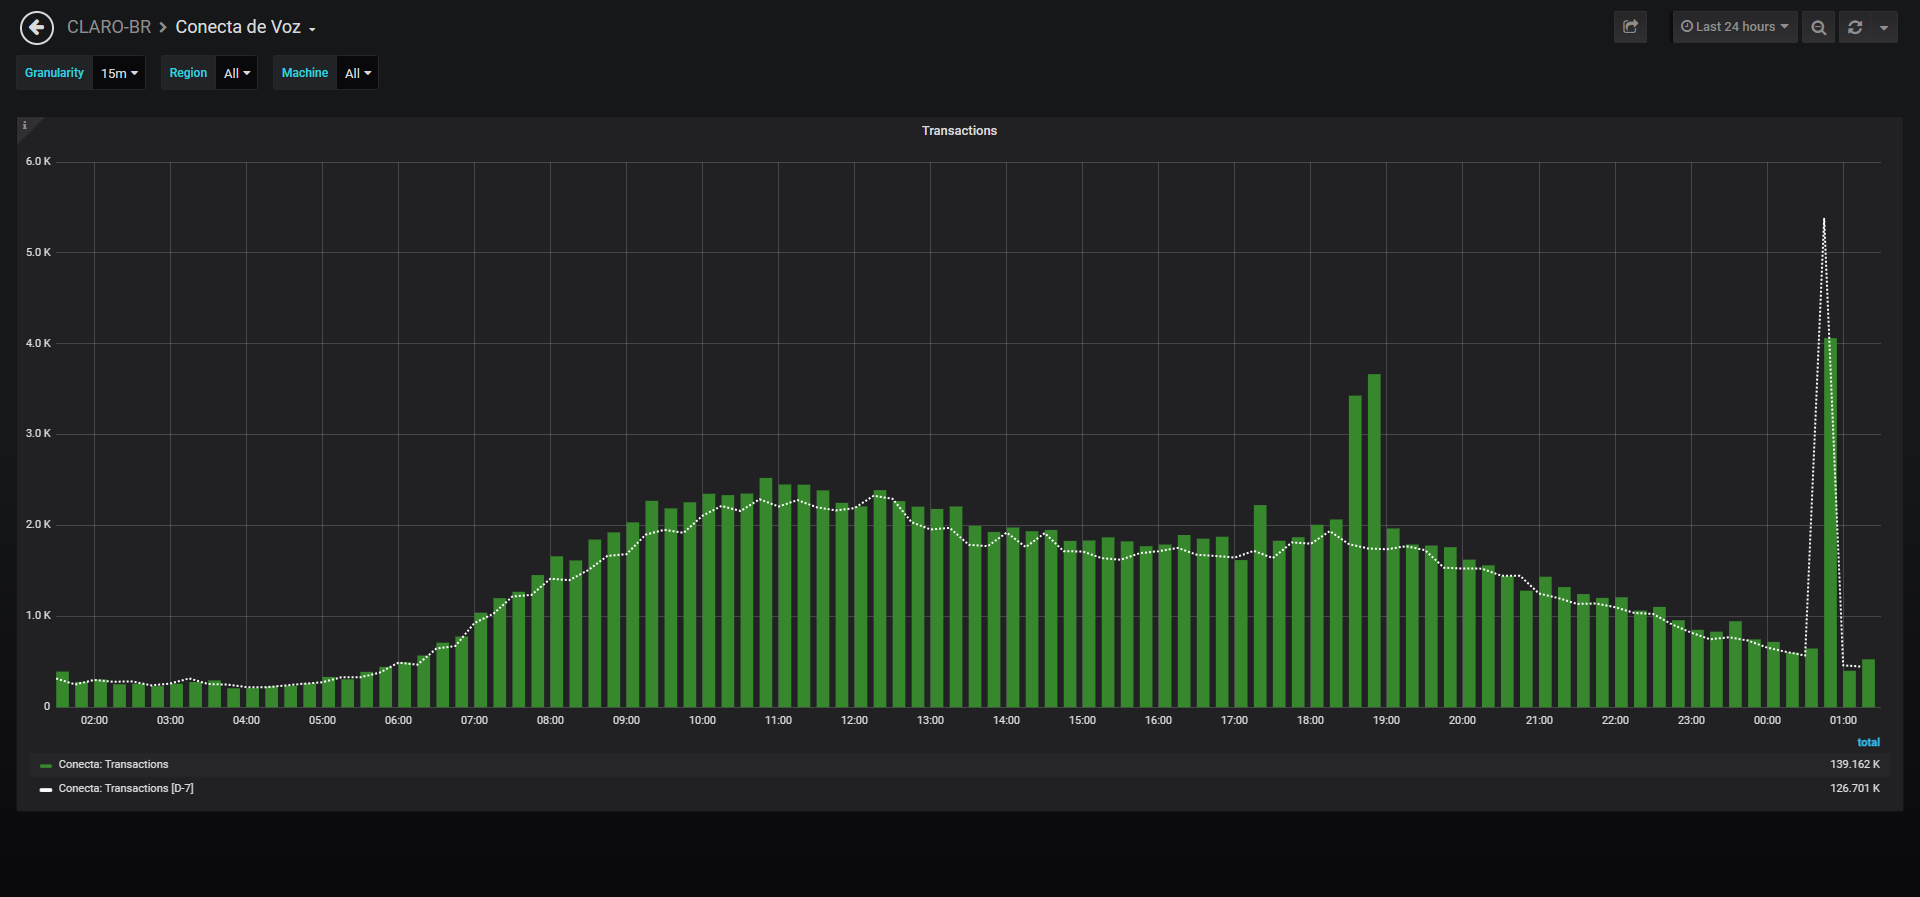Click the white D-7 legend color swatch
This screenshot has height=897, width=1920.
[46, 790]
